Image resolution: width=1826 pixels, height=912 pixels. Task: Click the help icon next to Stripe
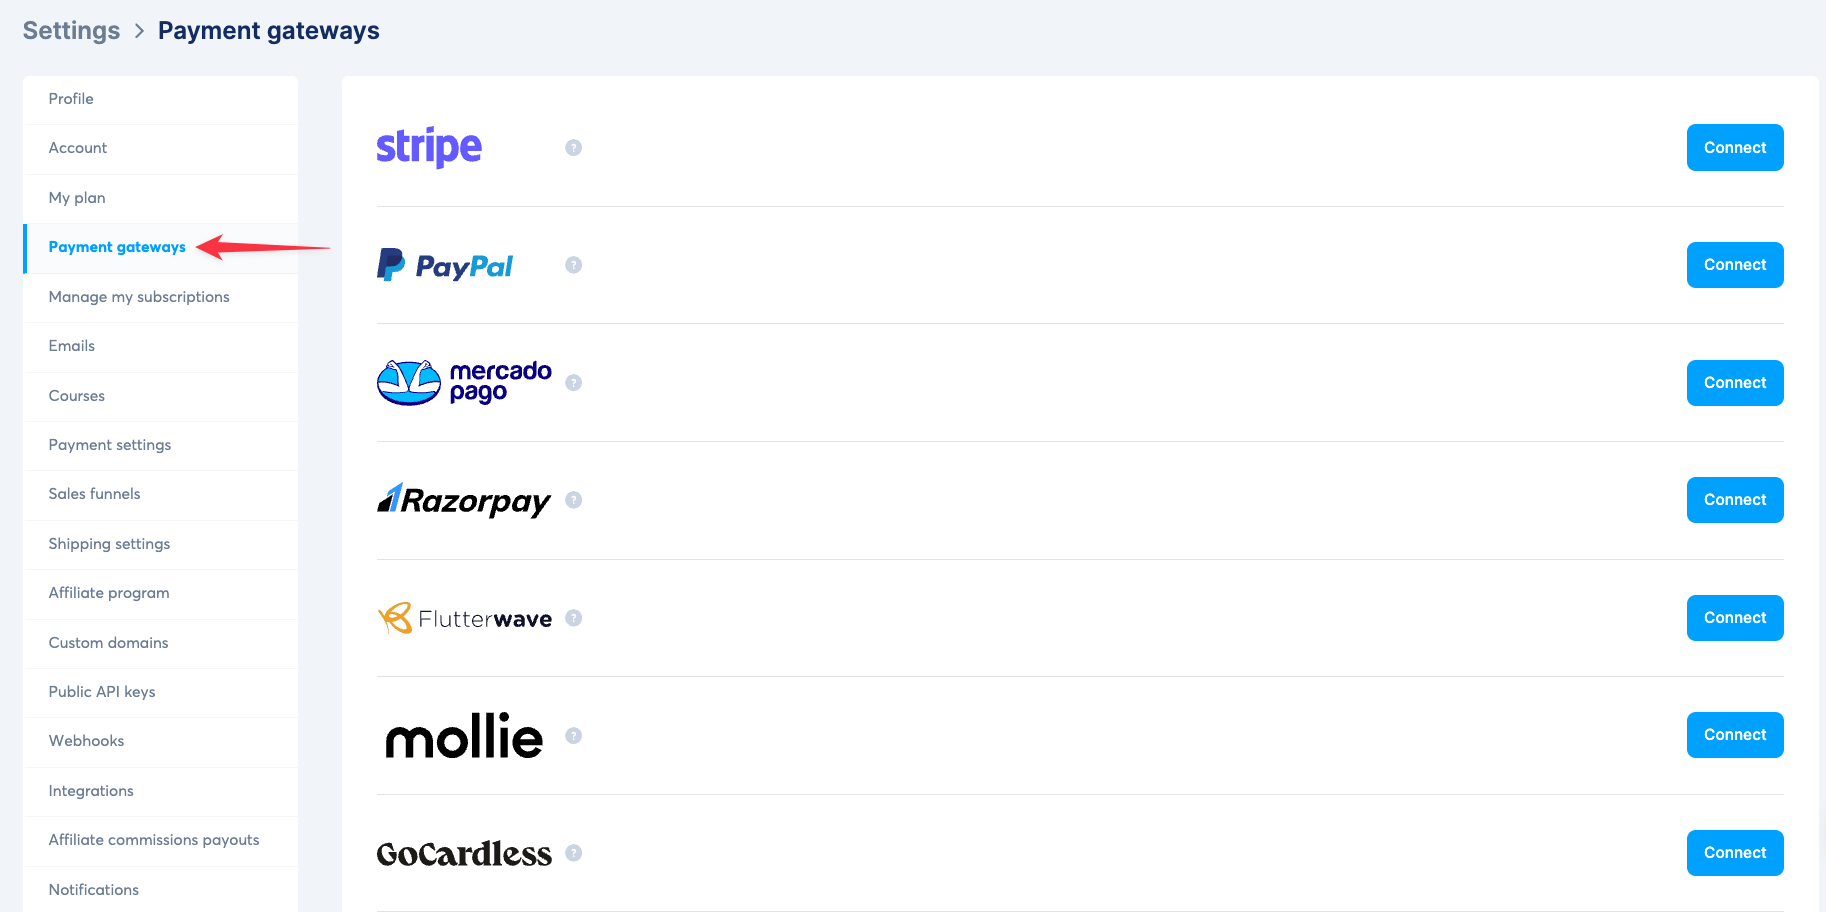573,148
